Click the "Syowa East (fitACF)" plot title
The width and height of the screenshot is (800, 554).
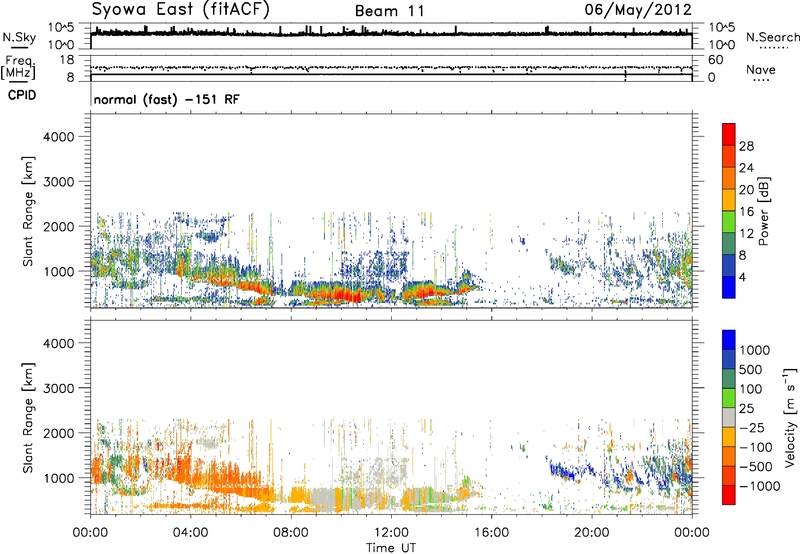pos(180,10)
